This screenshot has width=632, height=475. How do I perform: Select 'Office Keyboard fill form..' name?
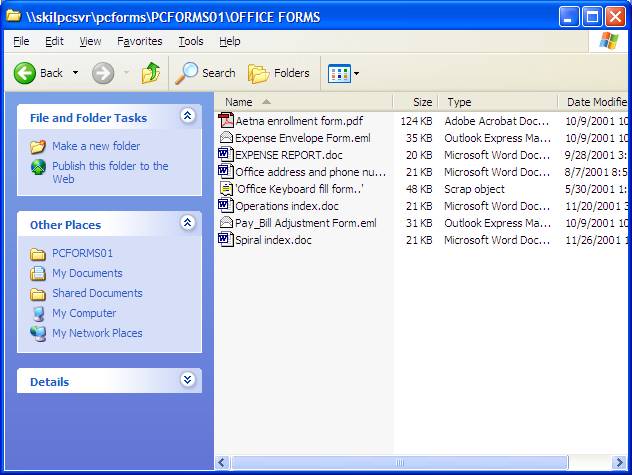(299, 189)
